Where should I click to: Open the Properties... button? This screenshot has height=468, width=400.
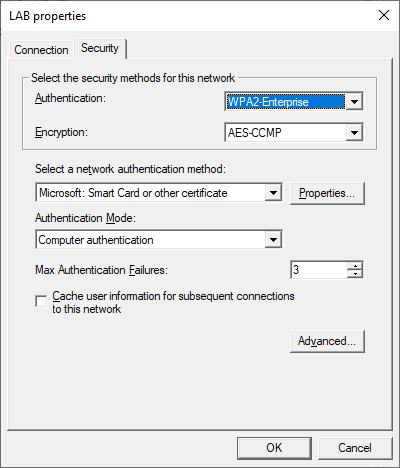pyautogui.click(x=327, y=193)
